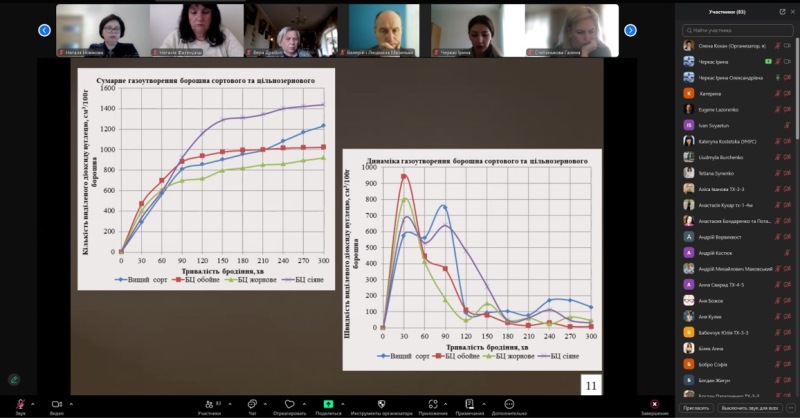800x418 pixels.
Task: Open the More options ellipsis icon
Action: 508,403
